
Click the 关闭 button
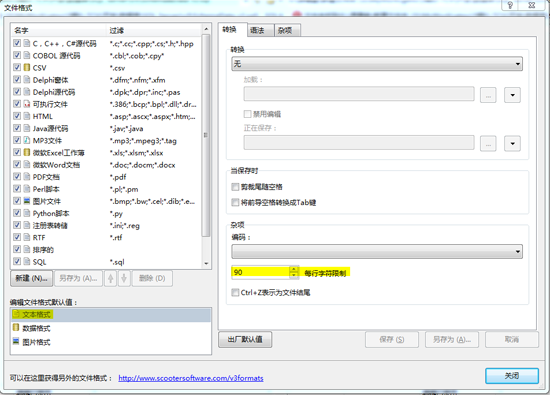click(512, 376)
